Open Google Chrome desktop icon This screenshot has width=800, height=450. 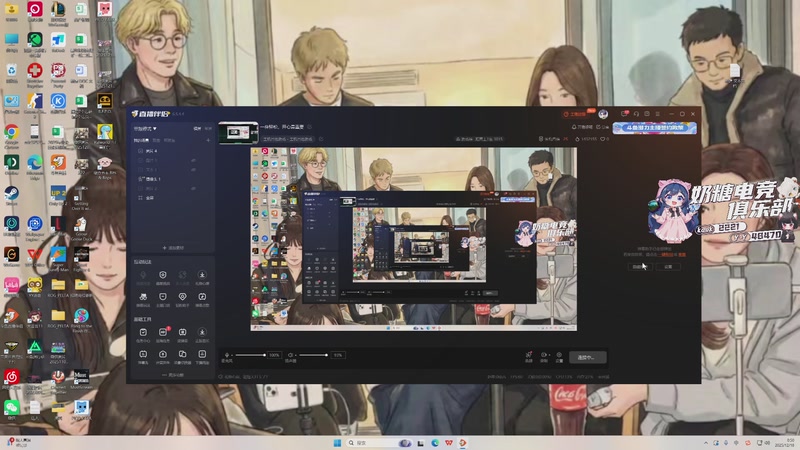11,136
